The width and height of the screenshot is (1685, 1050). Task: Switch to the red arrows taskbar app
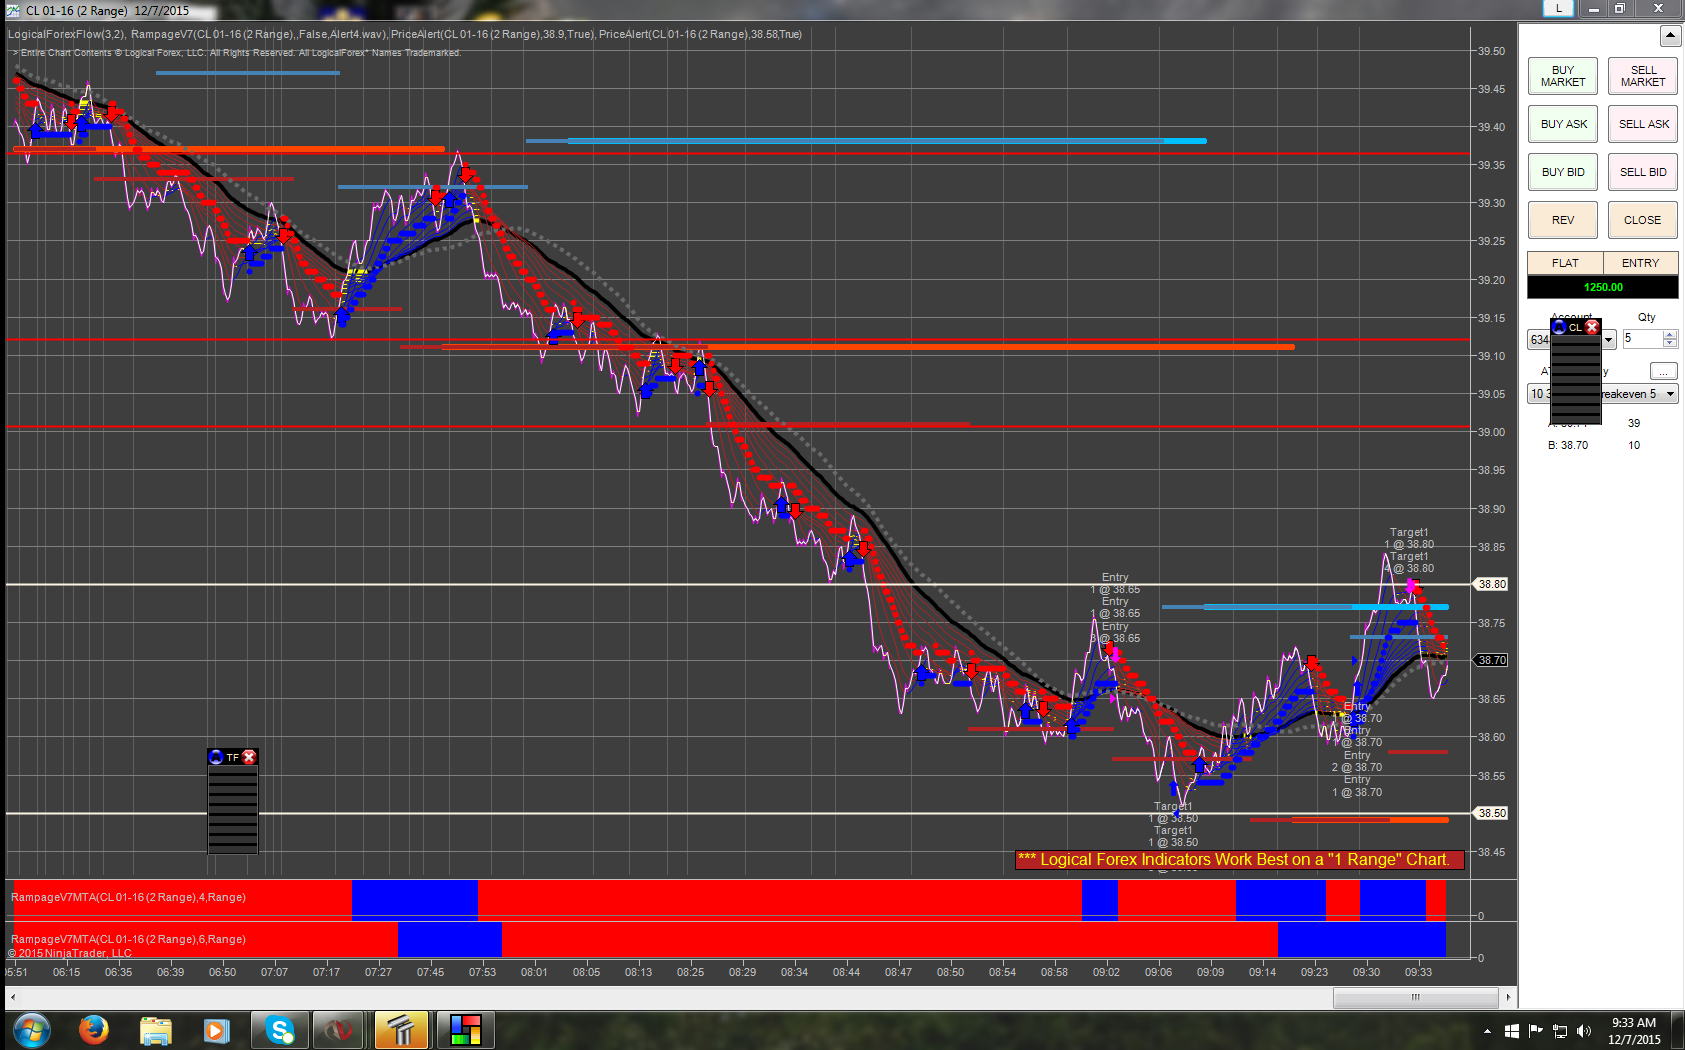click(340, 1029)
